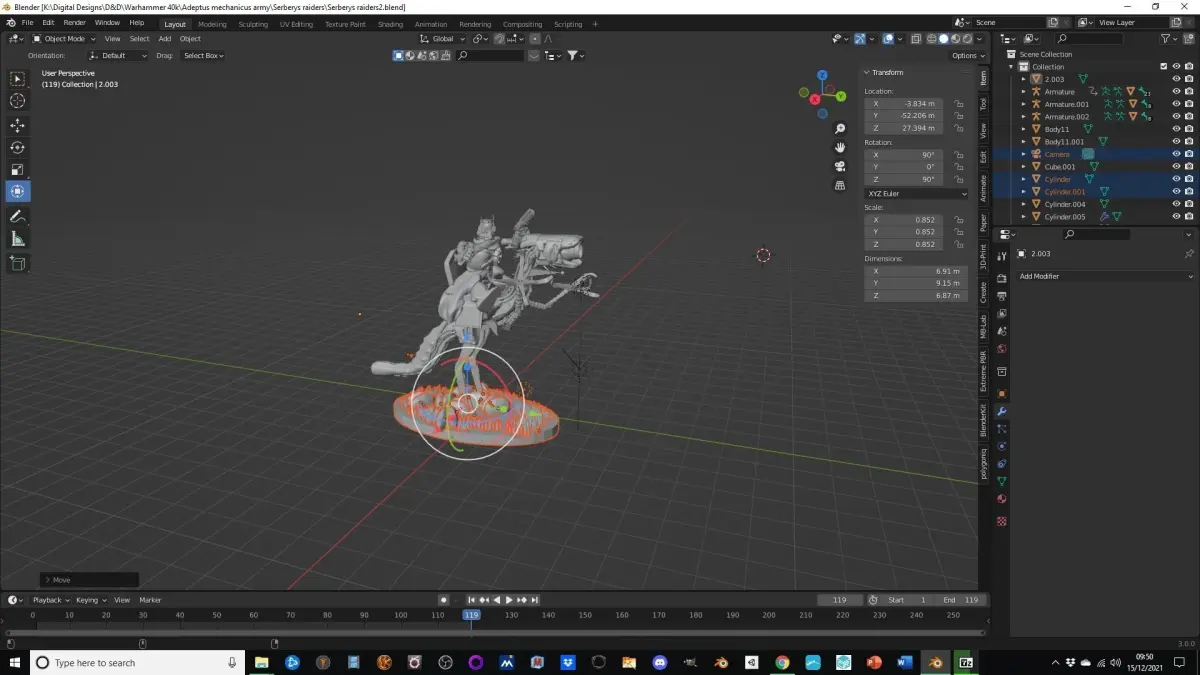Open Orientation Default dropdown
Image resolution: width=1200 pixels, height=675 pixels.
(x=117, y=56)
